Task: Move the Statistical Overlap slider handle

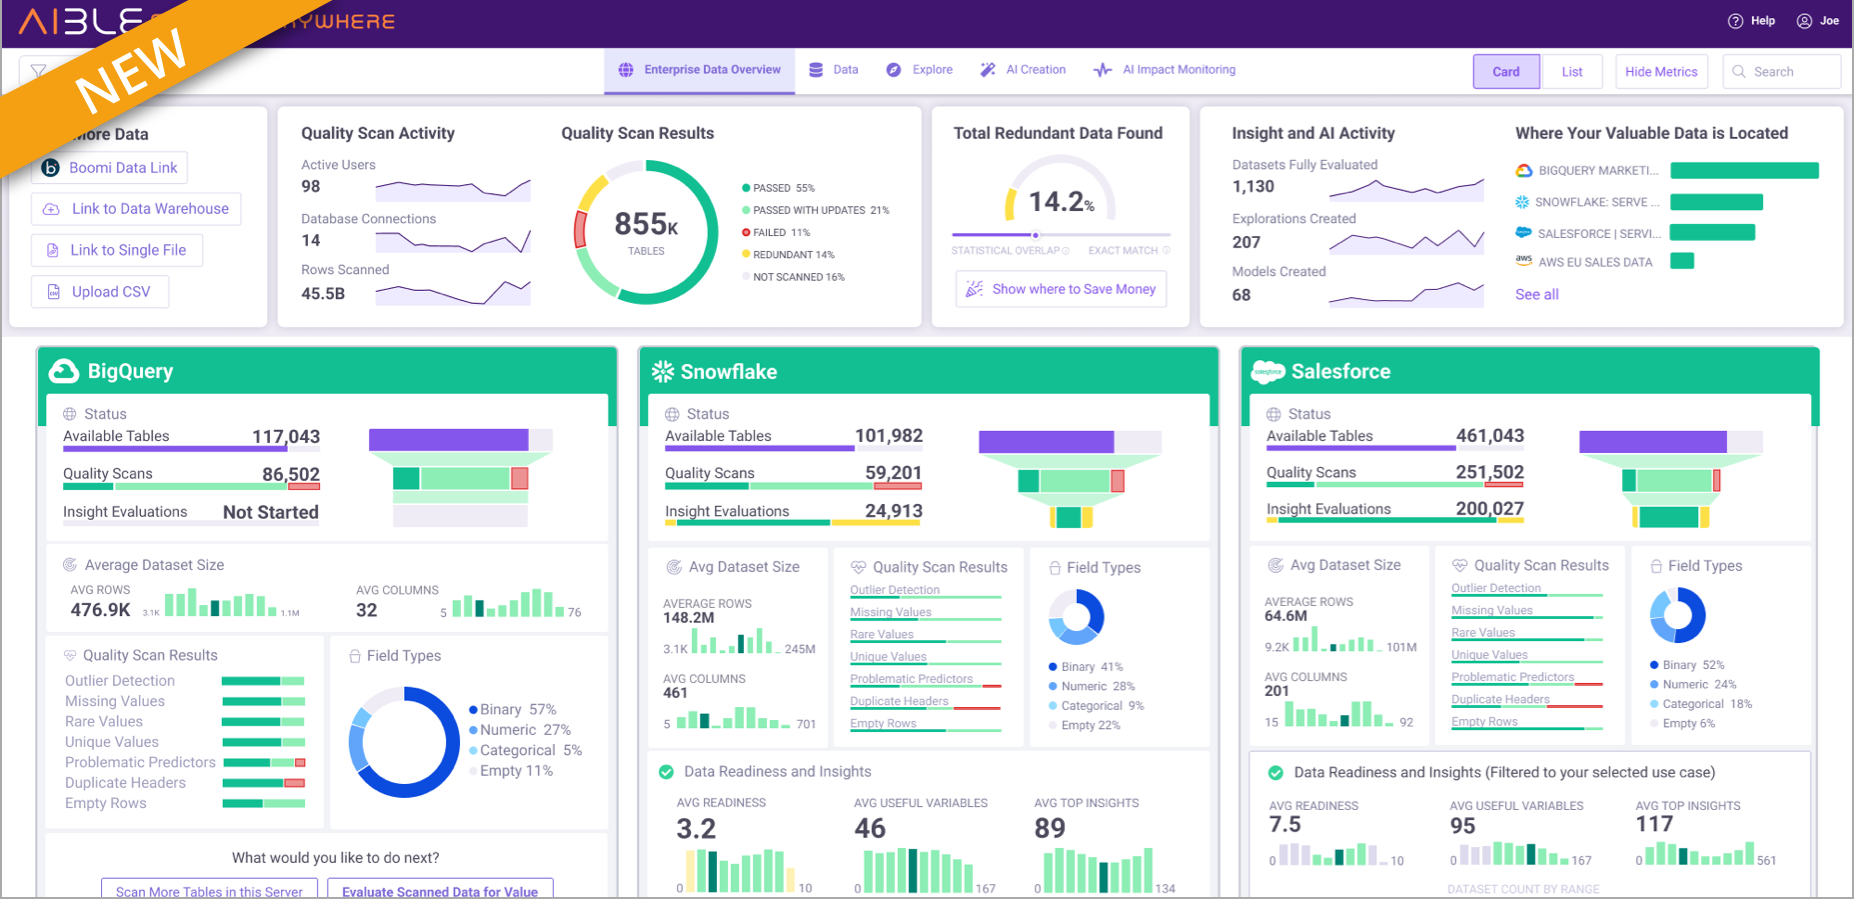Action: click(1035, 235)
